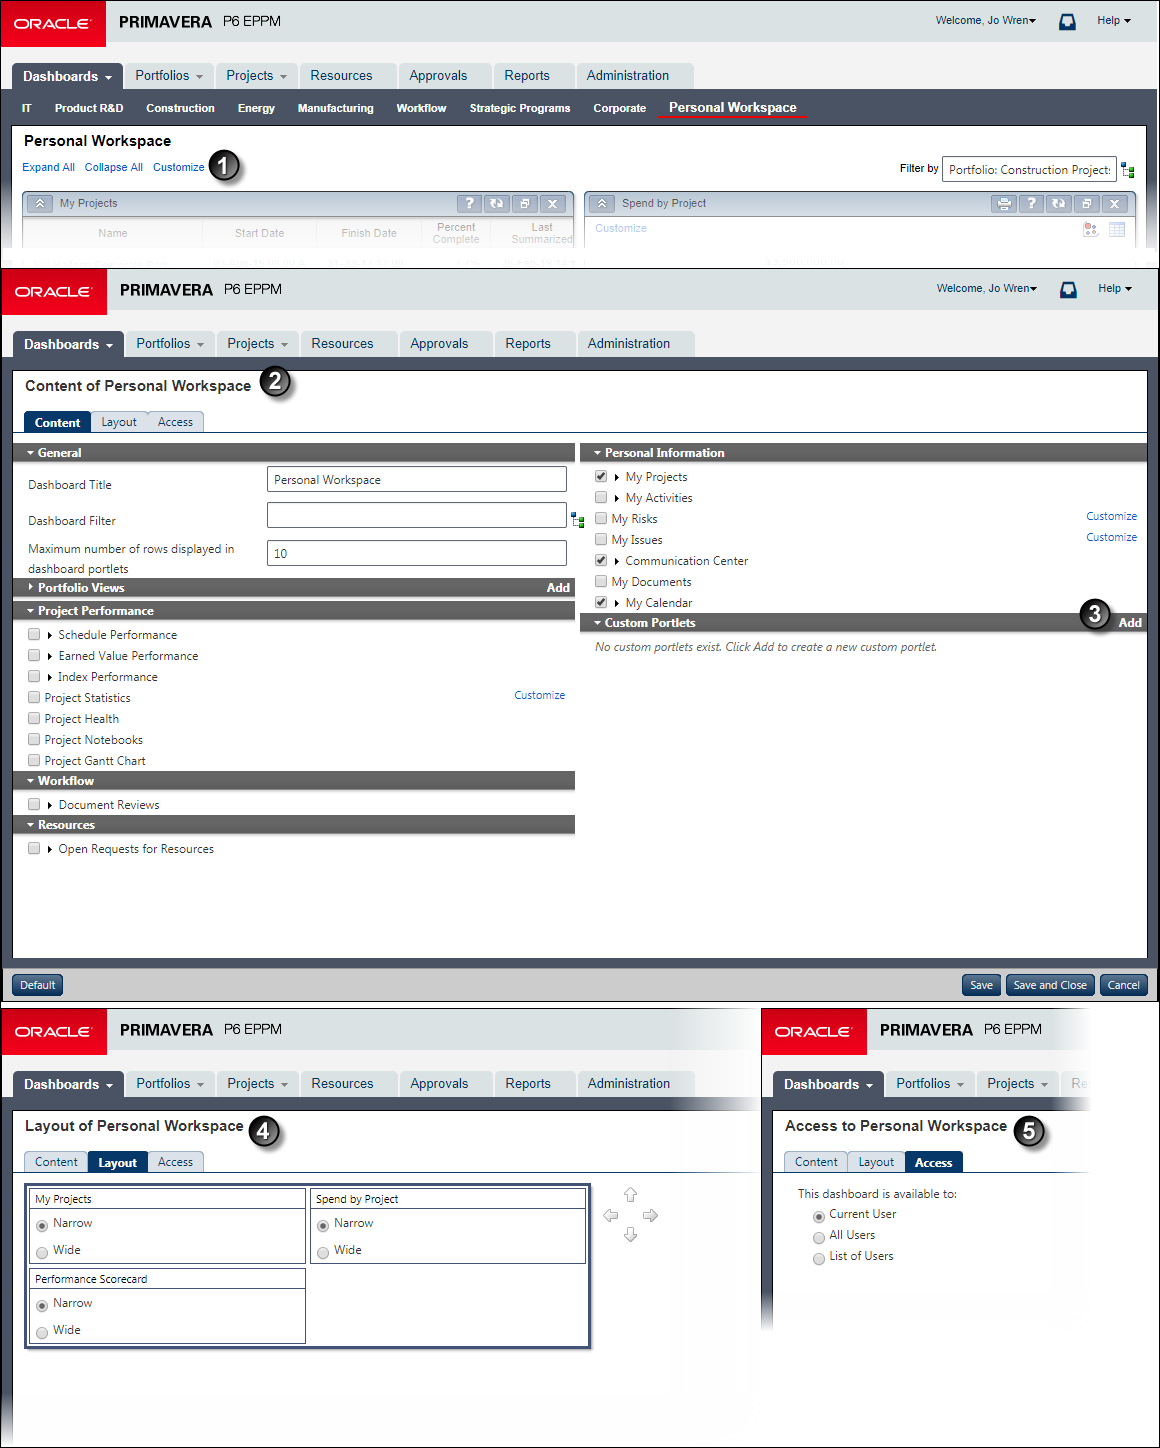Click the Customize link for My Issues
This screenshot has width=1160, height=1448.
point(1111,537)
